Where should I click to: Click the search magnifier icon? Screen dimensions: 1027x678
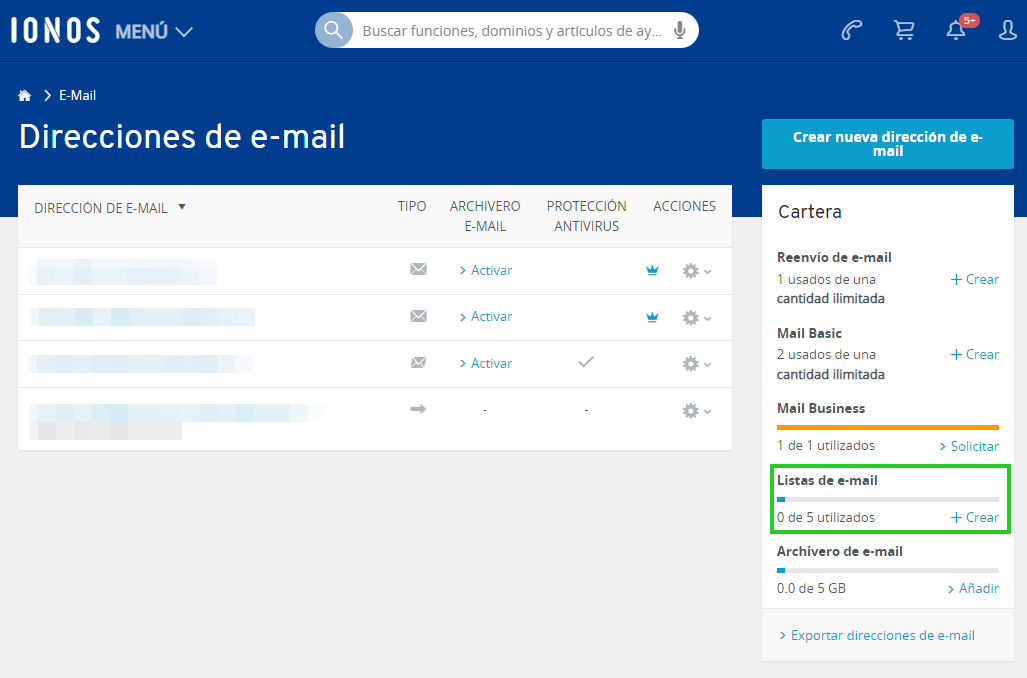[x=333, y=30]
